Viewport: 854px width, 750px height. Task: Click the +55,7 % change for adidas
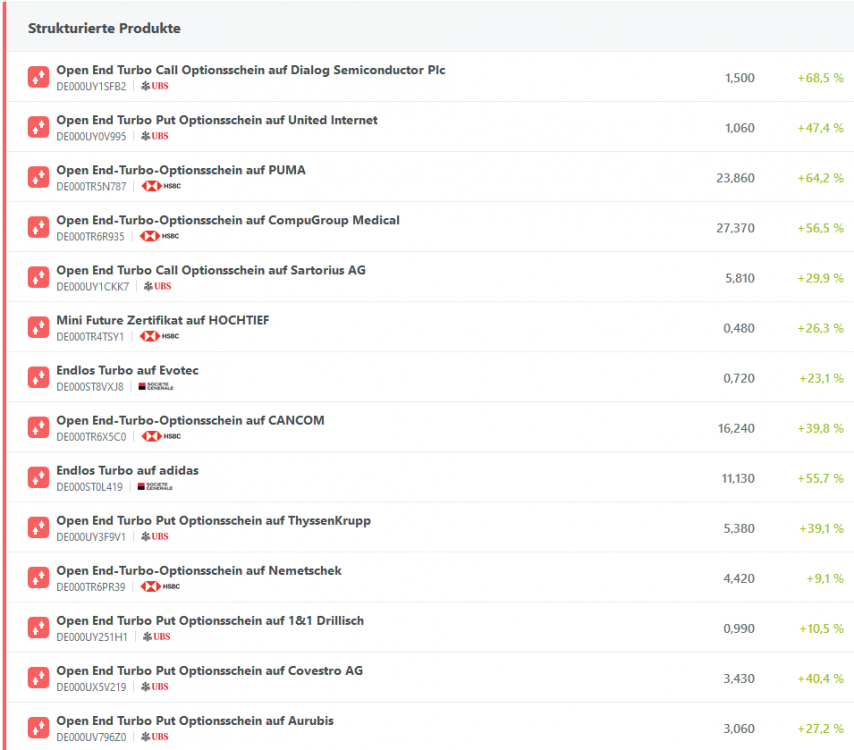point(820,478)
